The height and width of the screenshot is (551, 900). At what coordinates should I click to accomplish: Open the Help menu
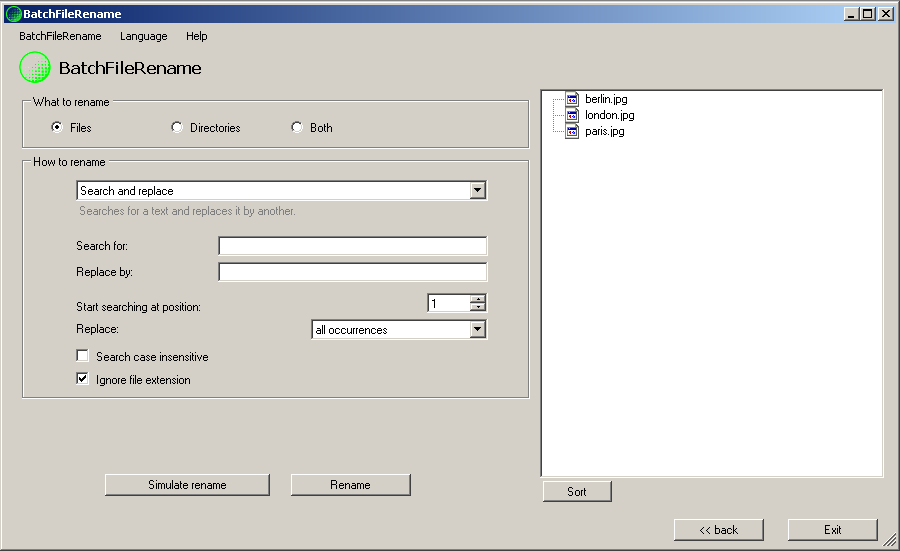(196, 36)
